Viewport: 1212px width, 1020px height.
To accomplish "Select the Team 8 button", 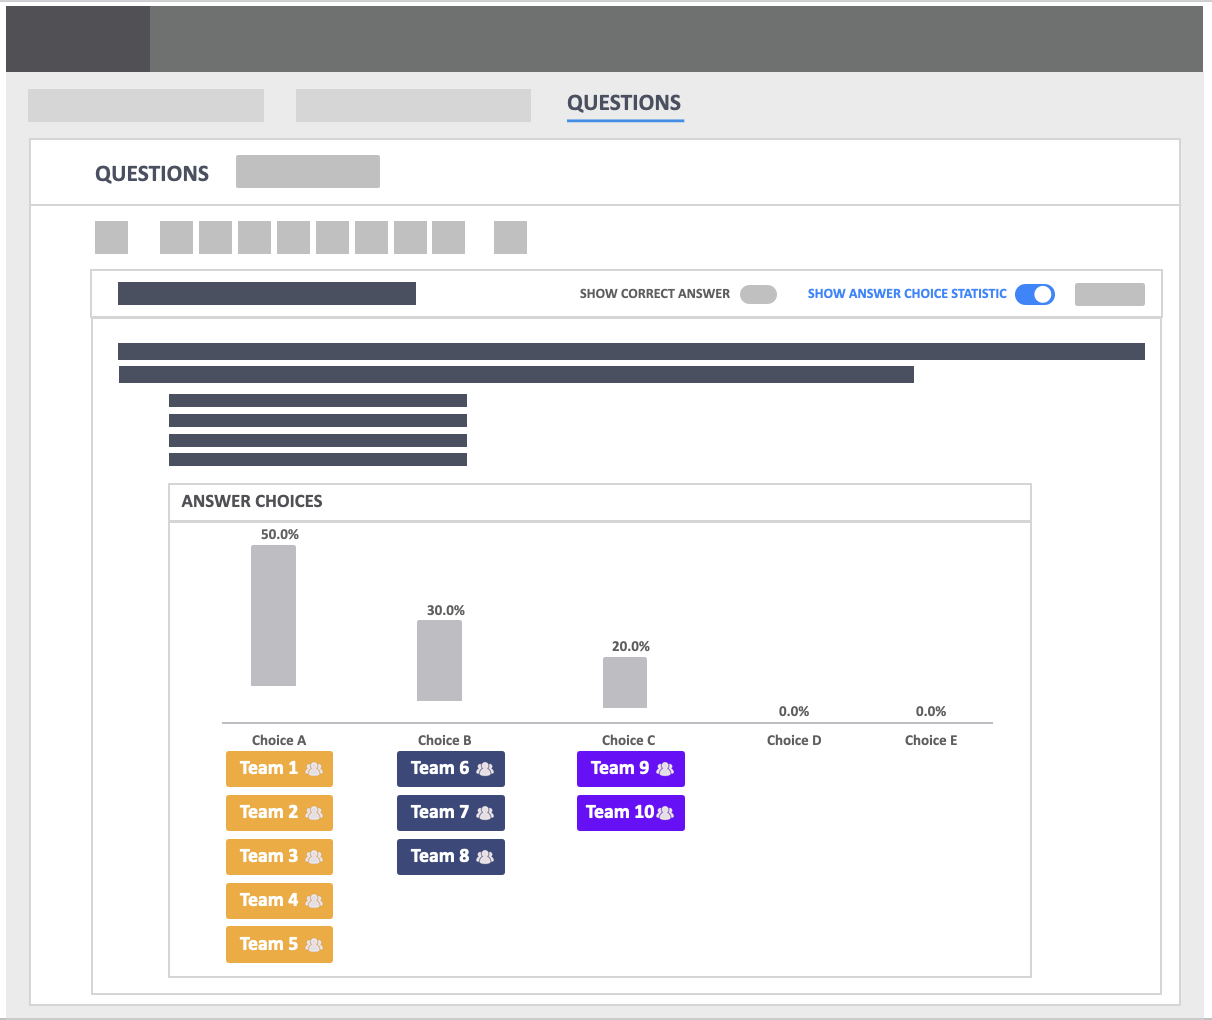I will (x=451, y=857).
